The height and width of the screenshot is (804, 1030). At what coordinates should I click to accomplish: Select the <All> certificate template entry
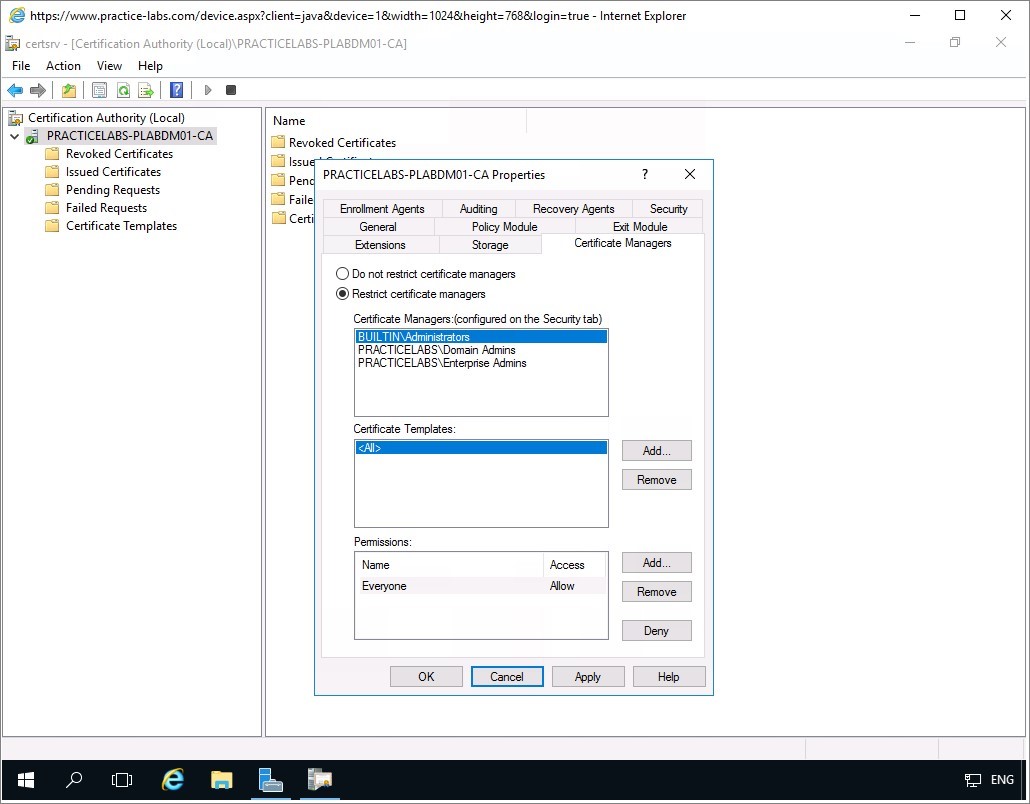(481, 448)
